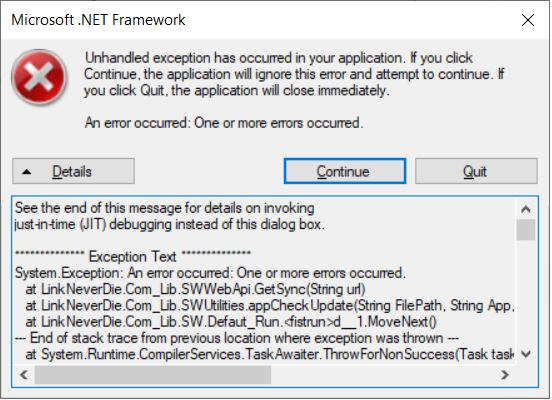Click the vertical scrollbar thumb
The width and height of the screenshot is (552, 400).
[526, 230]
